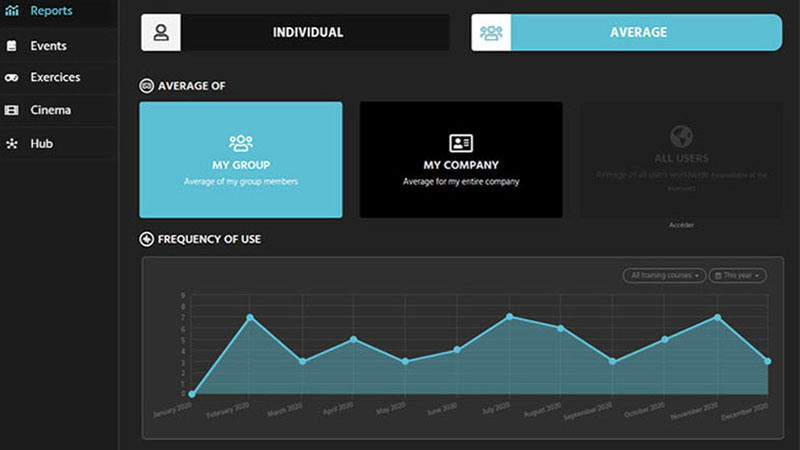Click the Hub network icon
The width and height of the screenshot is (800, 450).
point(12,144)
